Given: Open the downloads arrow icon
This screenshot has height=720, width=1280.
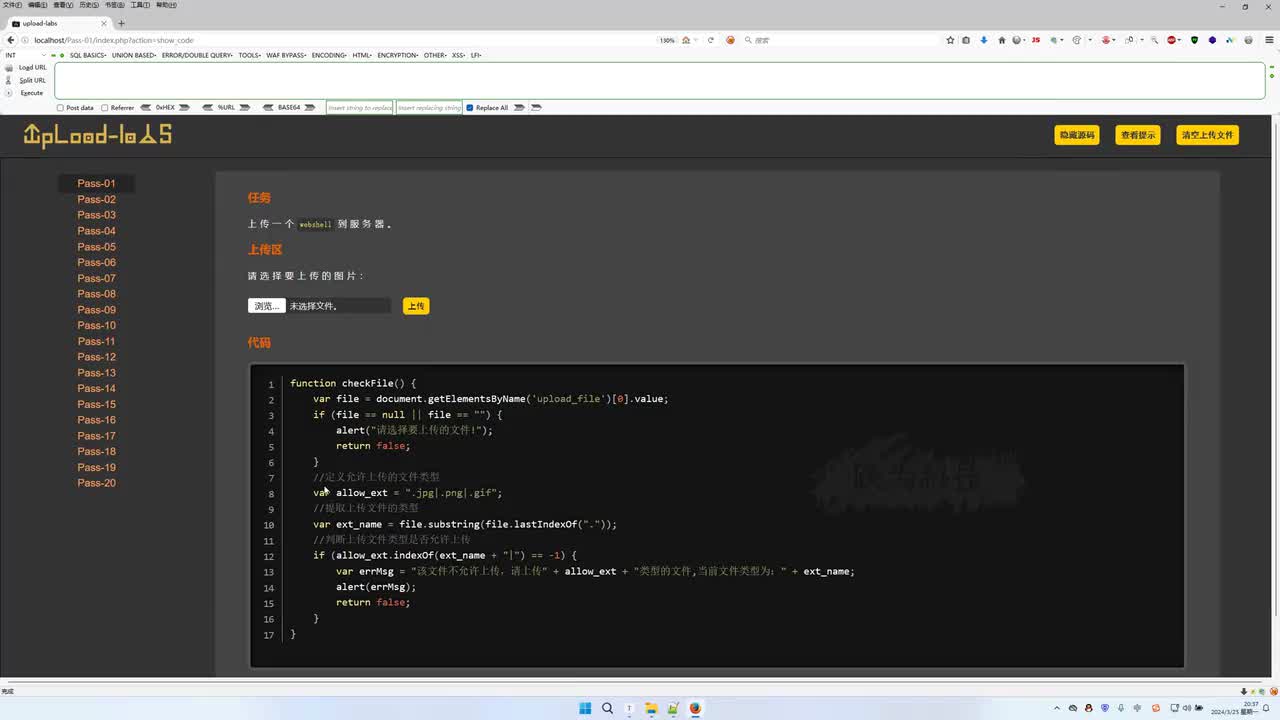Looking at the screenshot, I should coord(983,40).
